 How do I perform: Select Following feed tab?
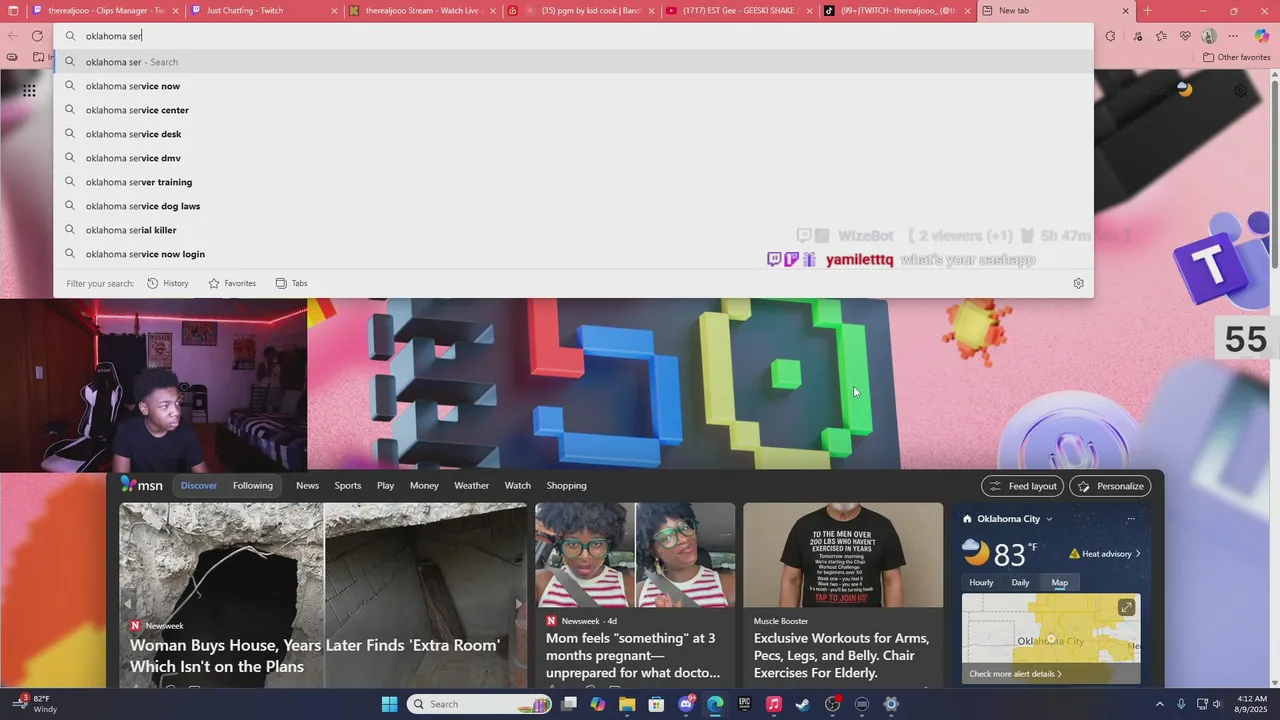point(253,486)
